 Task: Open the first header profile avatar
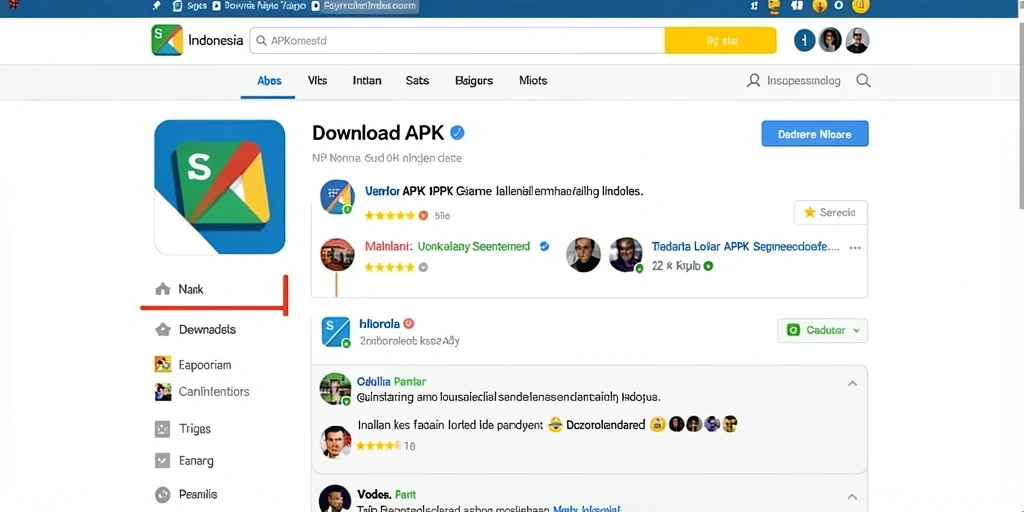click(830, 40)
